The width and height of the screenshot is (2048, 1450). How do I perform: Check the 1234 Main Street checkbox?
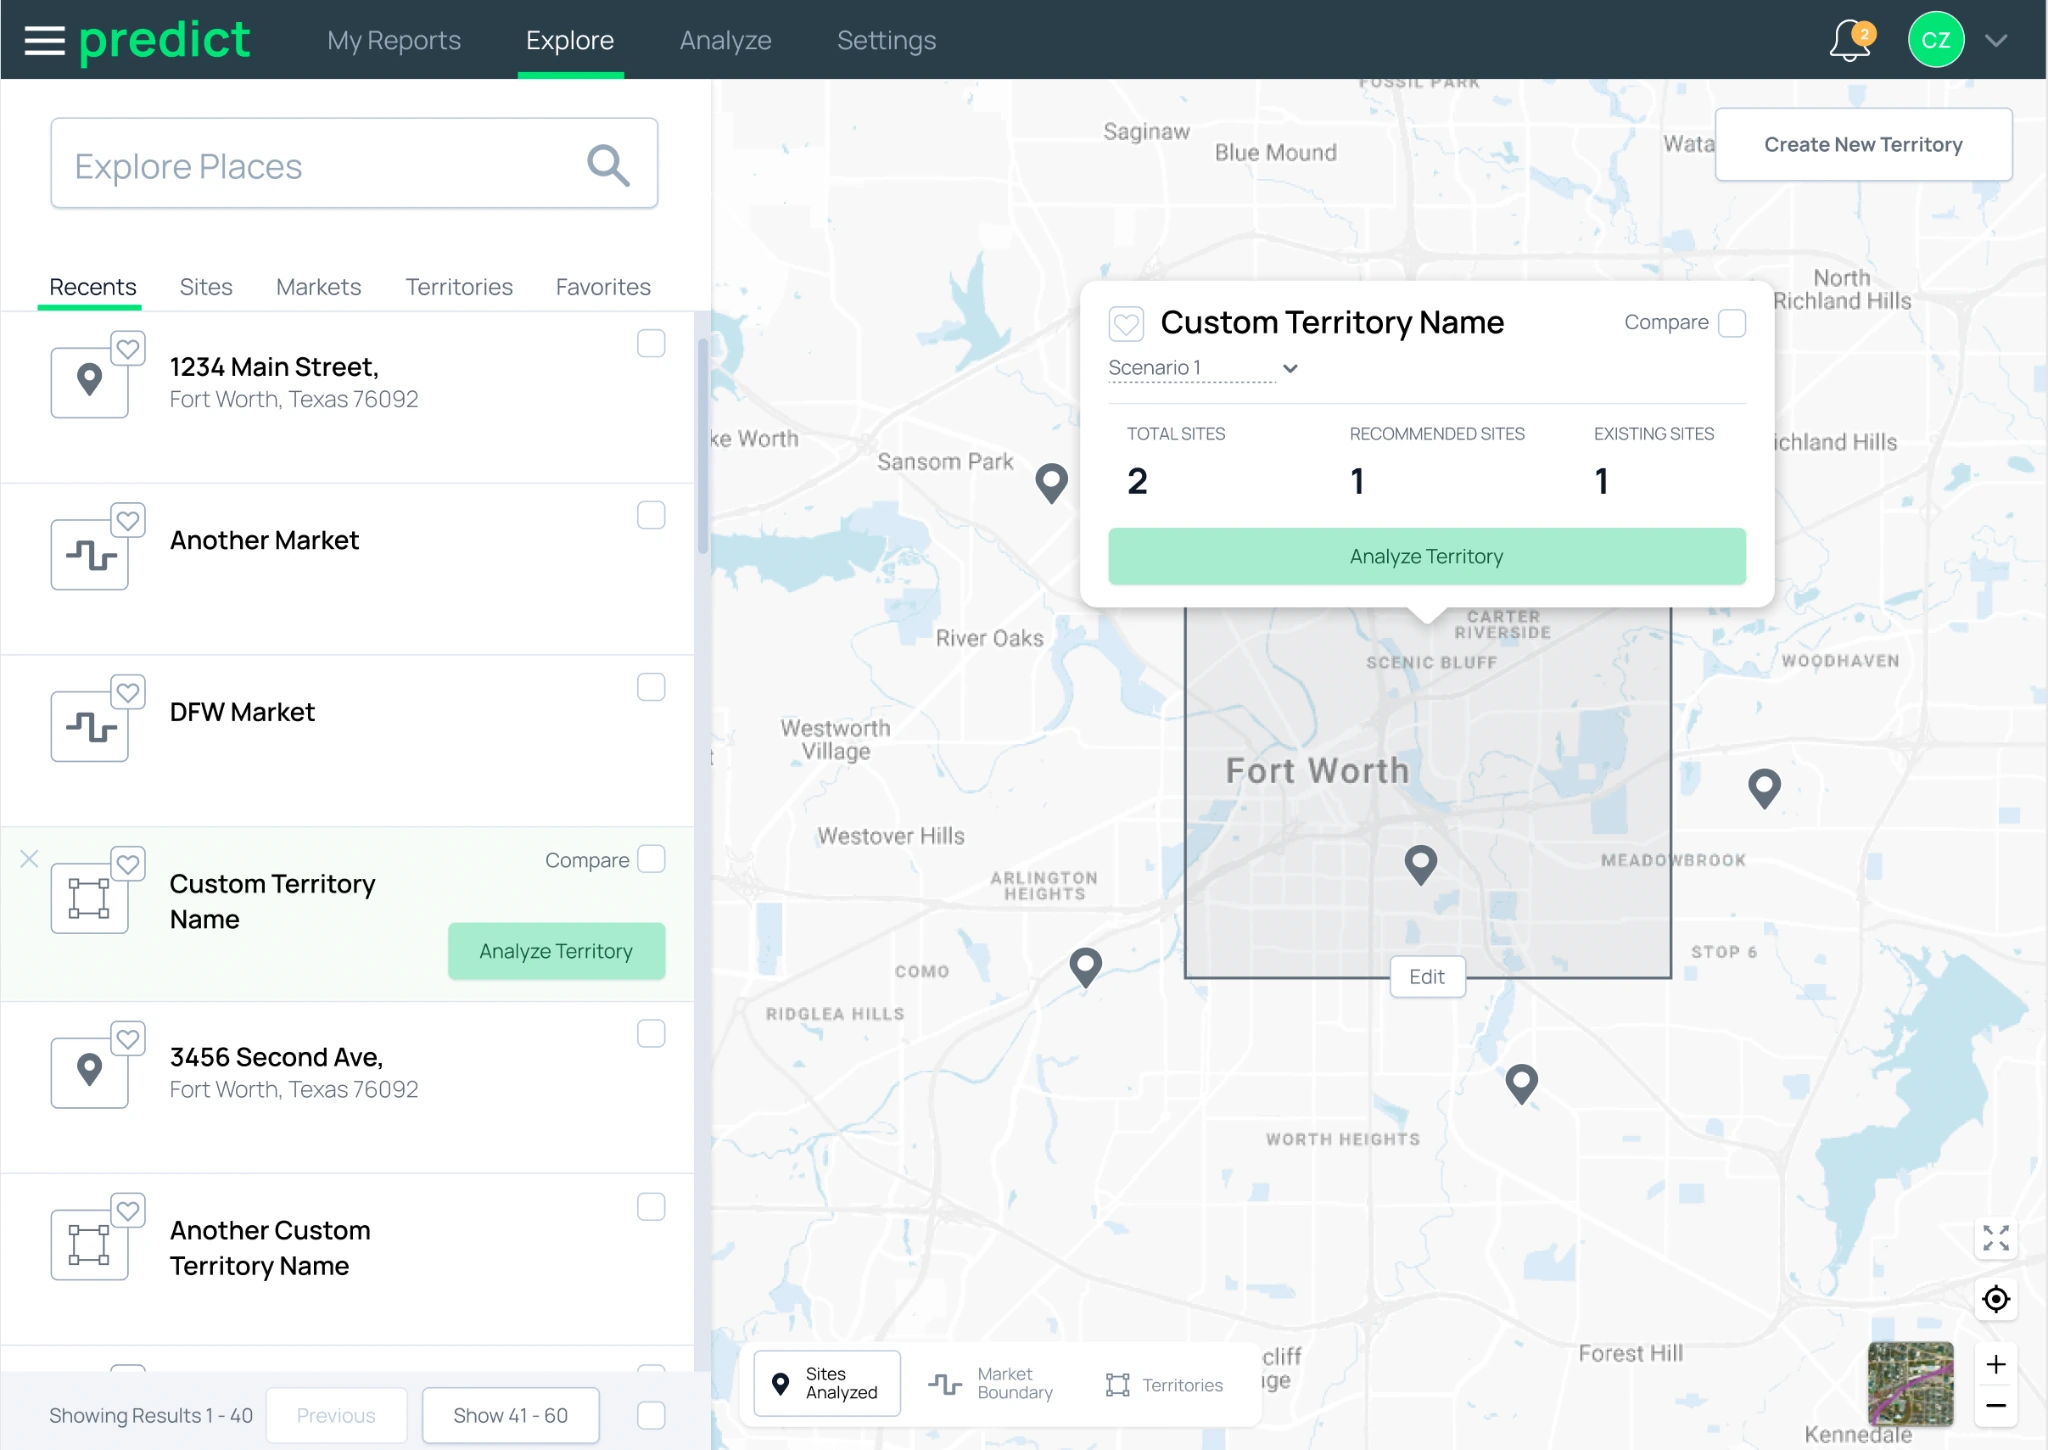click(x=651, y=343)
